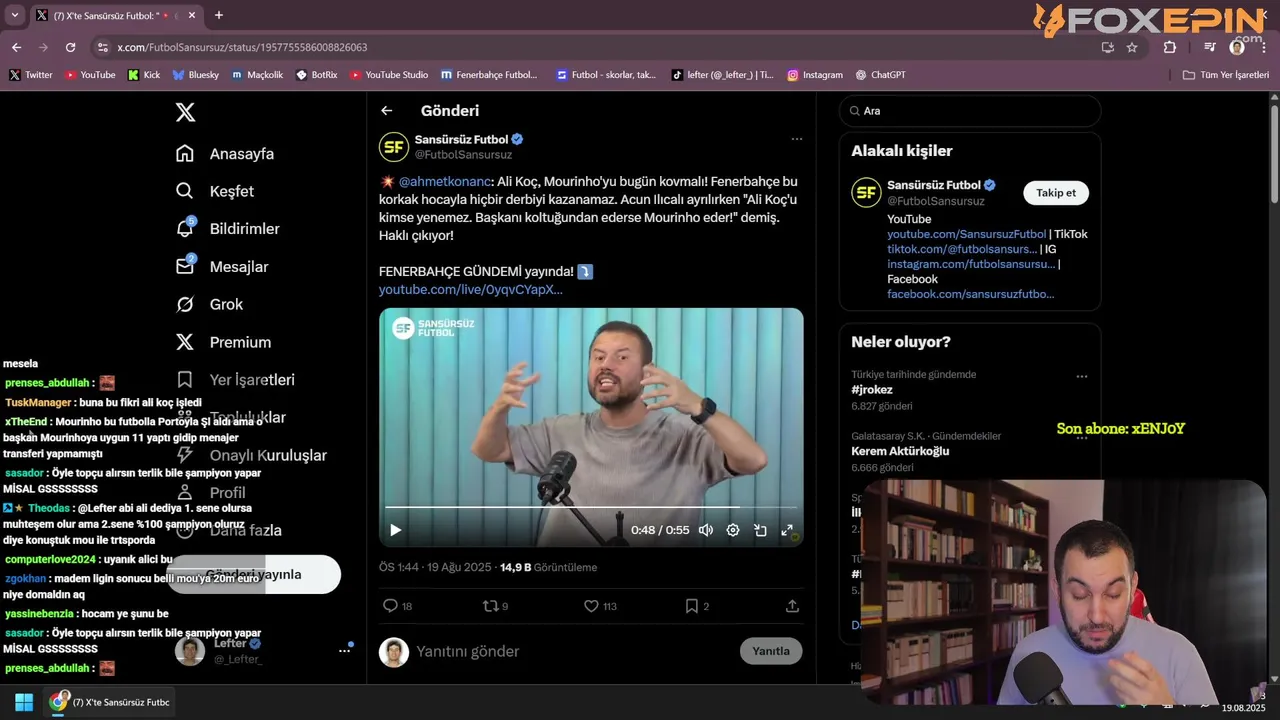Open the Maçkolik bookmark

[x=258, y=75]
